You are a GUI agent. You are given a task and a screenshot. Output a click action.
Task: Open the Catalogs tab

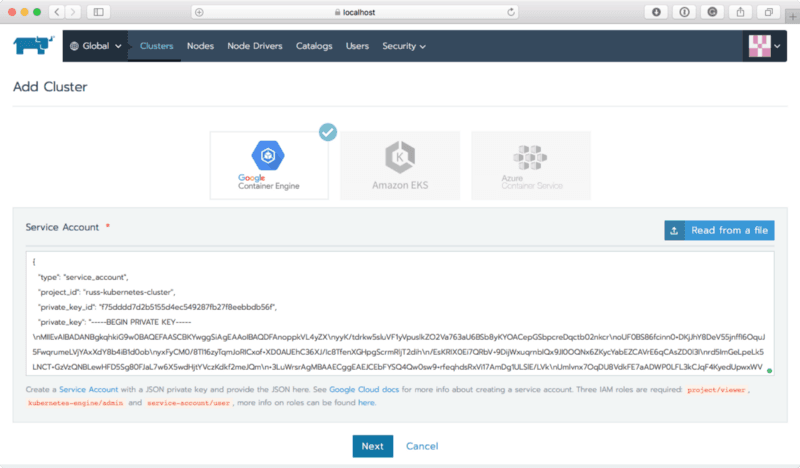[314, 46]
